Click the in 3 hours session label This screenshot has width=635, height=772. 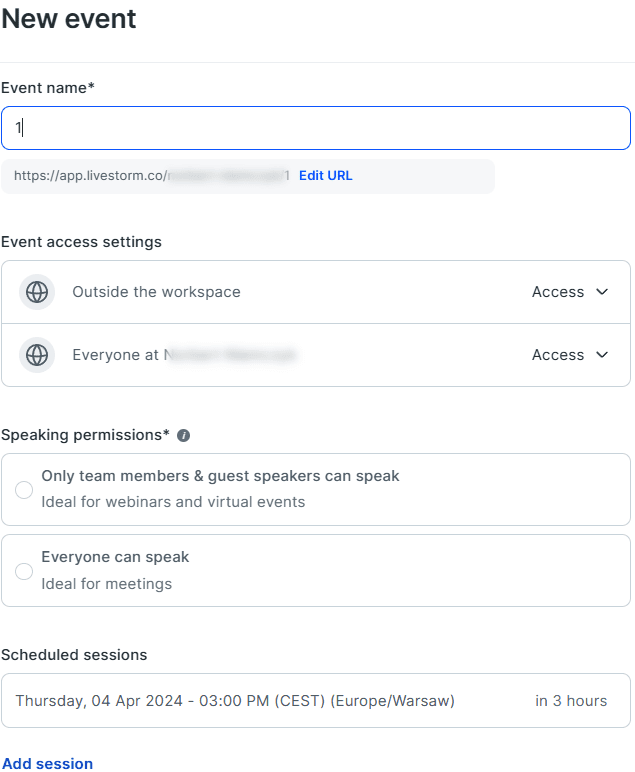(x=571, y=701)
